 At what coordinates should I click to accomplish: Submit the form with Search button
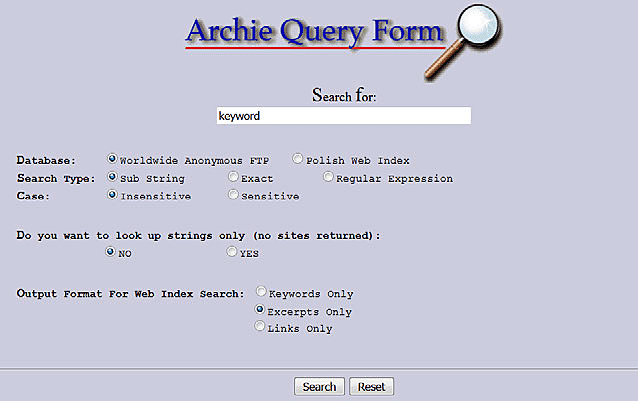[319, 386]
